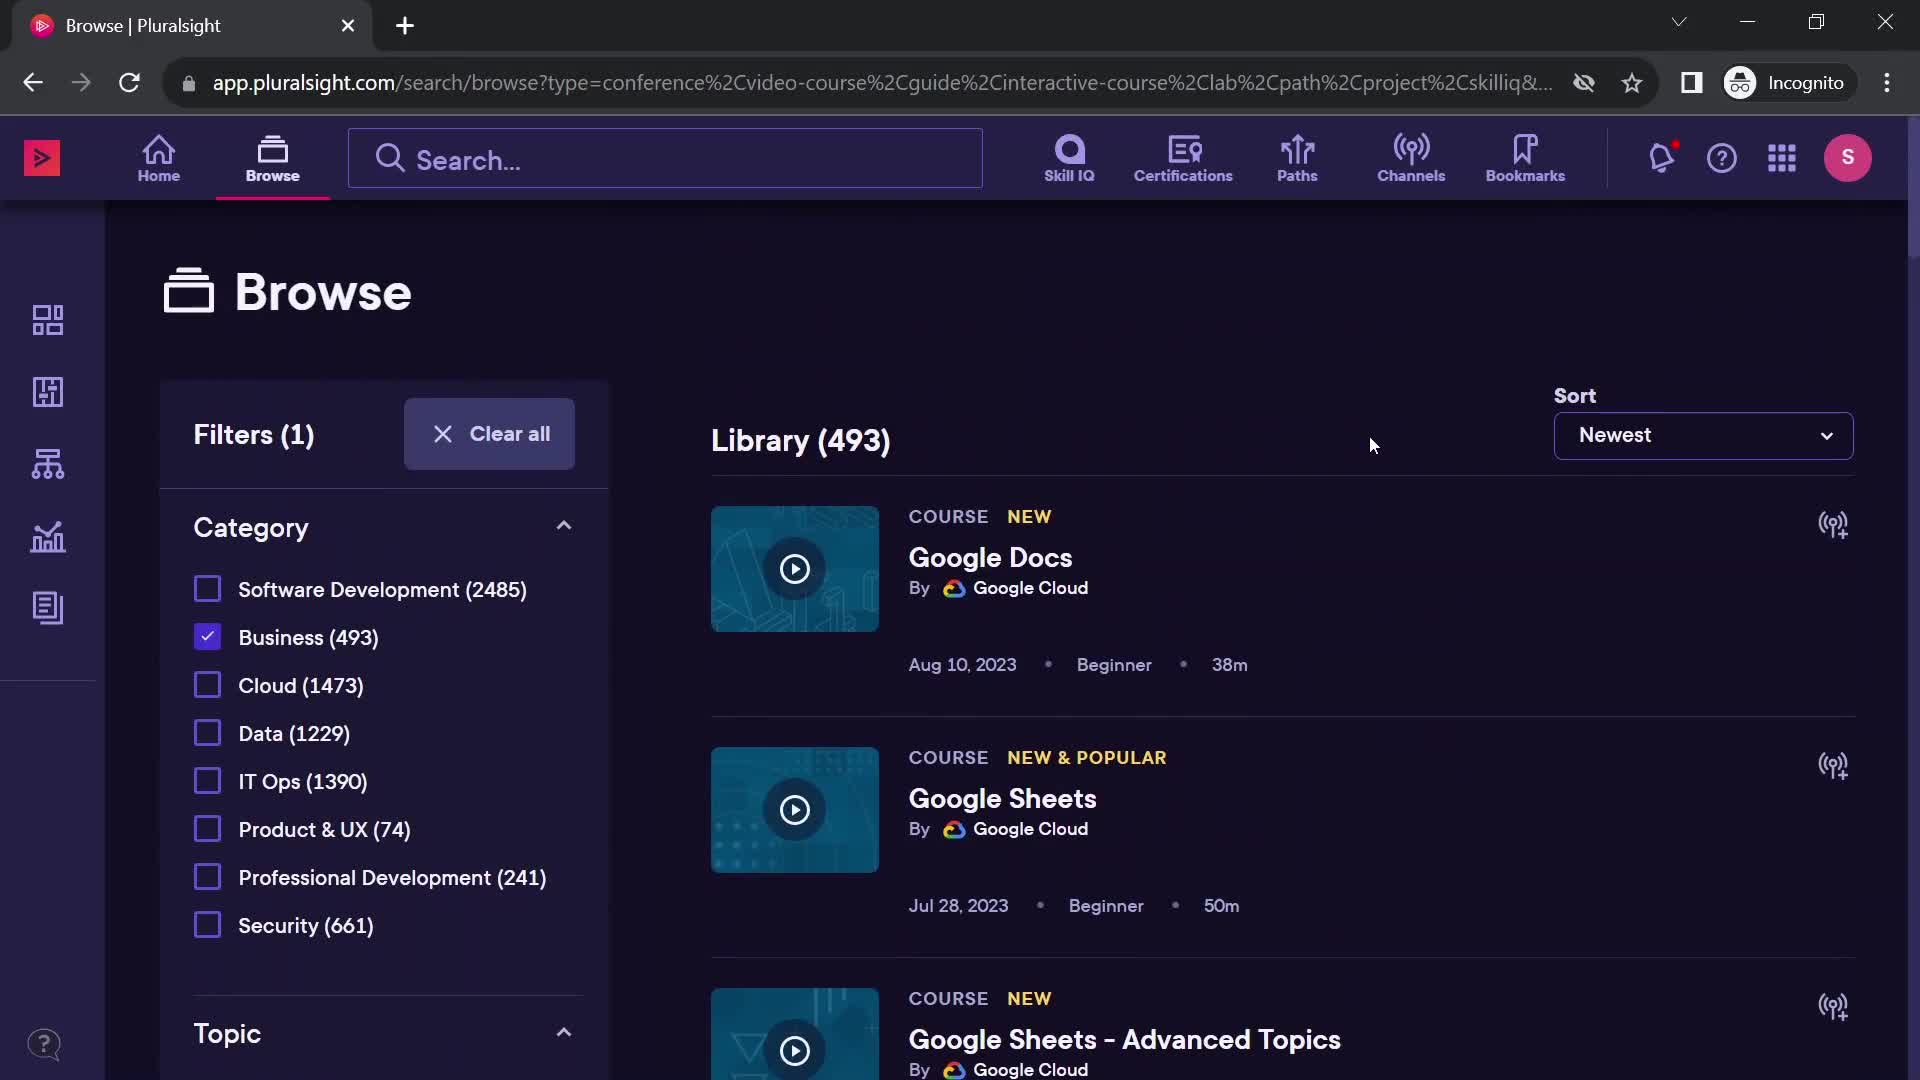
Task: Play the Google Docs course thumbnail
Action: (x=795, y=569)
